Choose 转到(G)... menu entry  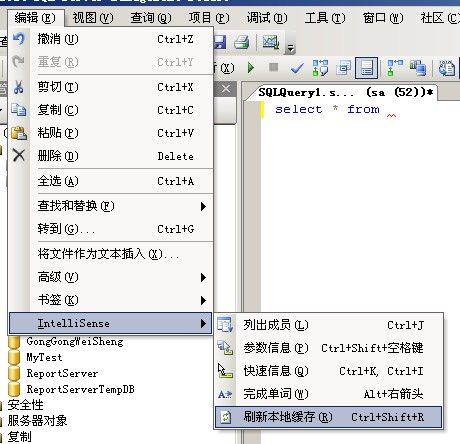pyautogui.click(x=112, y=229)
